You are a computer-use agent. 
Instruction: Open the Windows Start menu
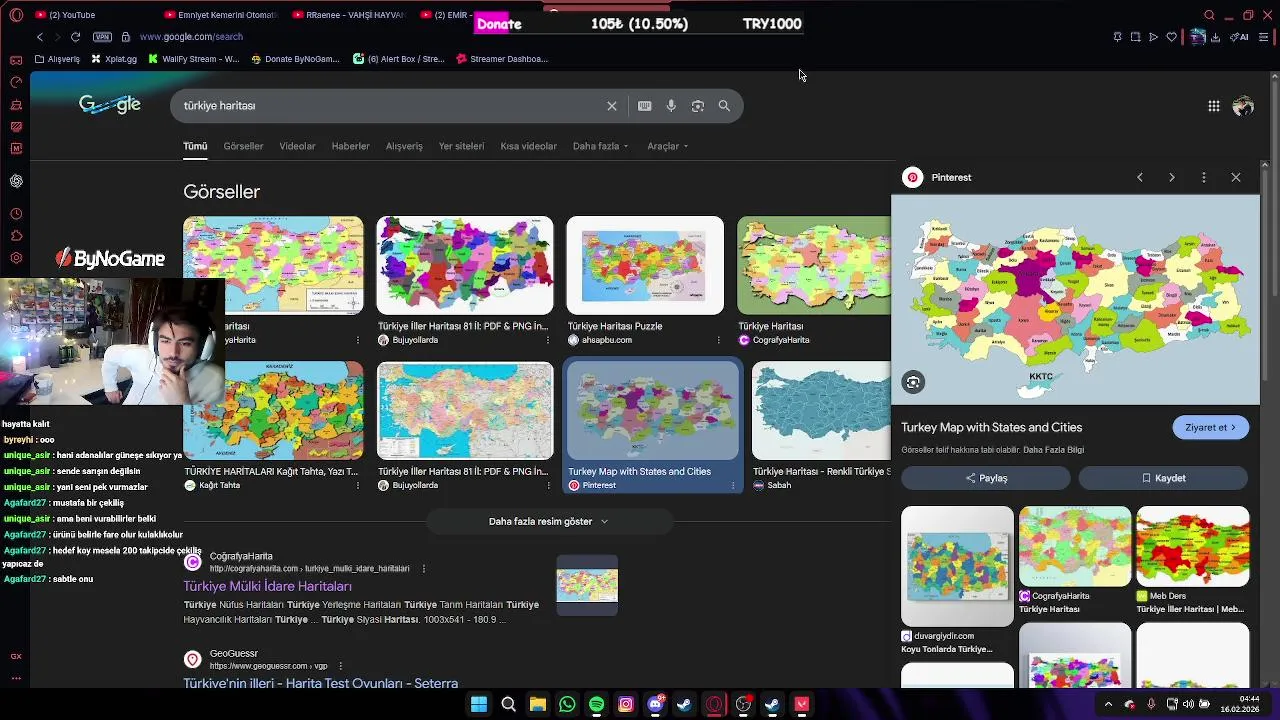pyautogui.click(x=479, y=704)
